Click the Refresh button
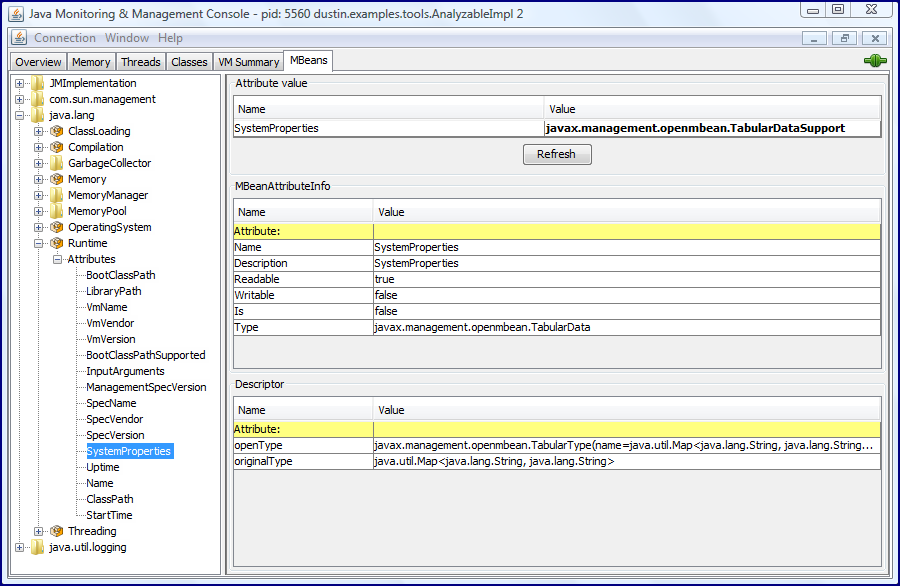The image size is (900, 586). (557, 154)
